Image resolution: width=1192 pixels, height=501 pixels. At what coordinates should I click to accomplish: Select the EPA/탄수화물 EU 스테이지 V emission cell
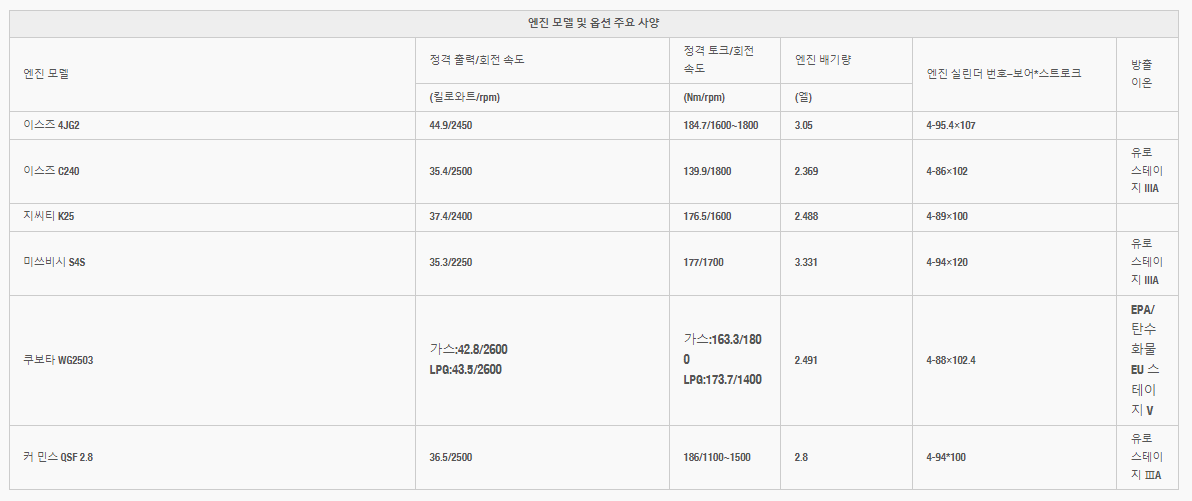coord(1141,360)
